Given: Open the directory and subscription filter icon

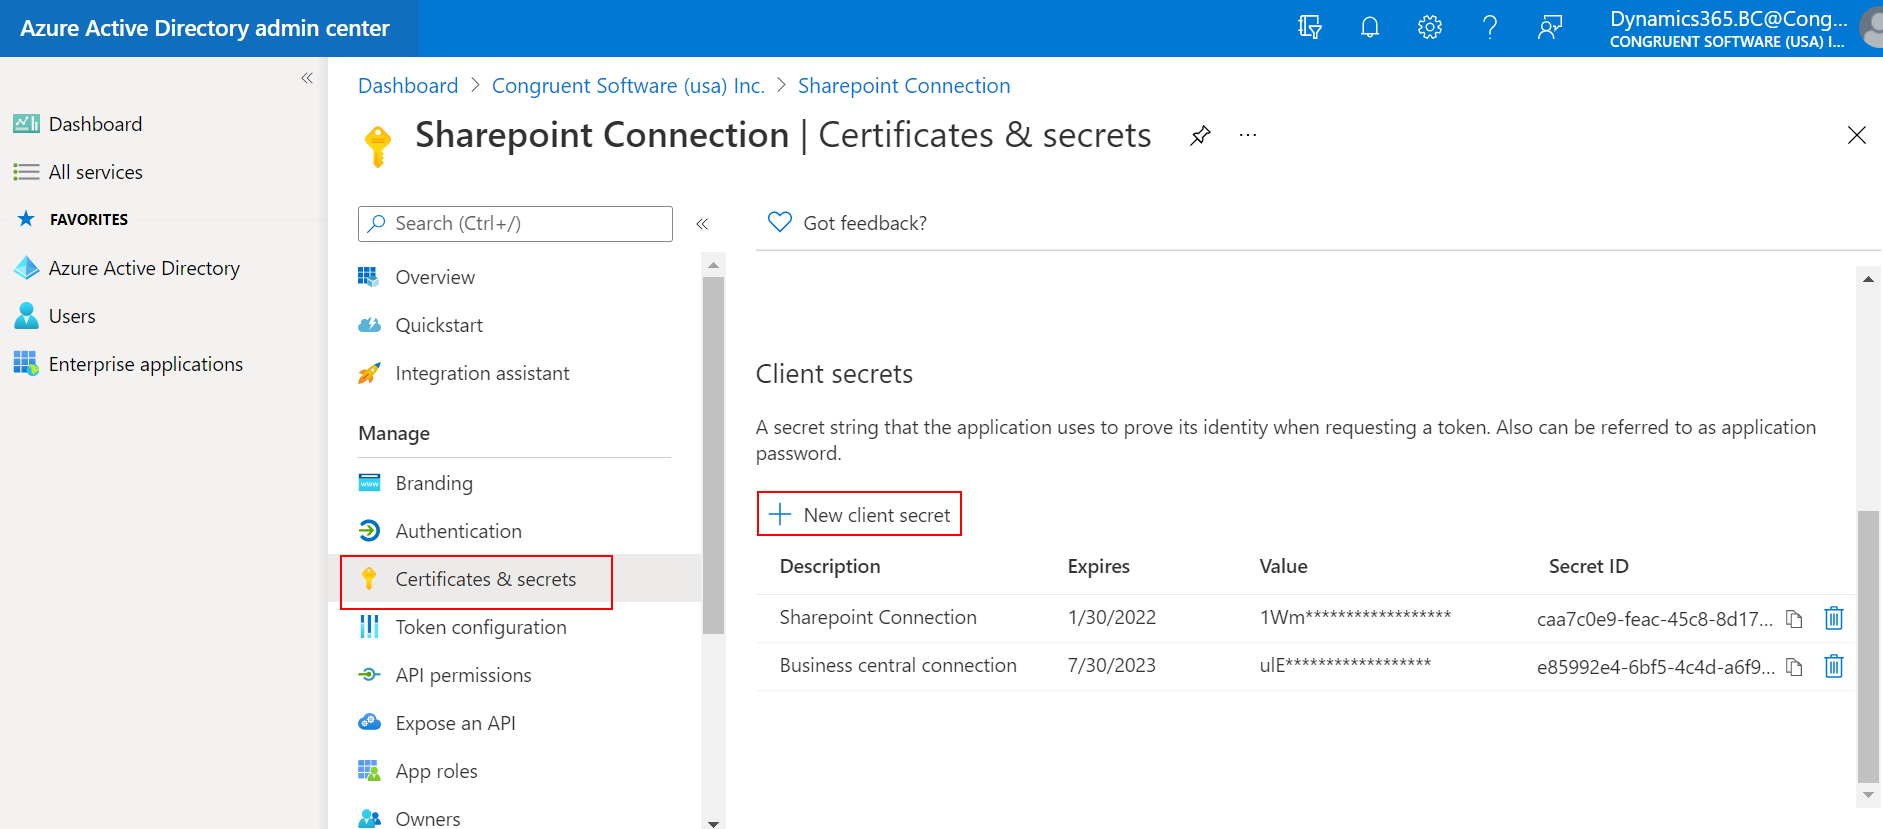Looking at the screenshot, I should point(1310,27).
